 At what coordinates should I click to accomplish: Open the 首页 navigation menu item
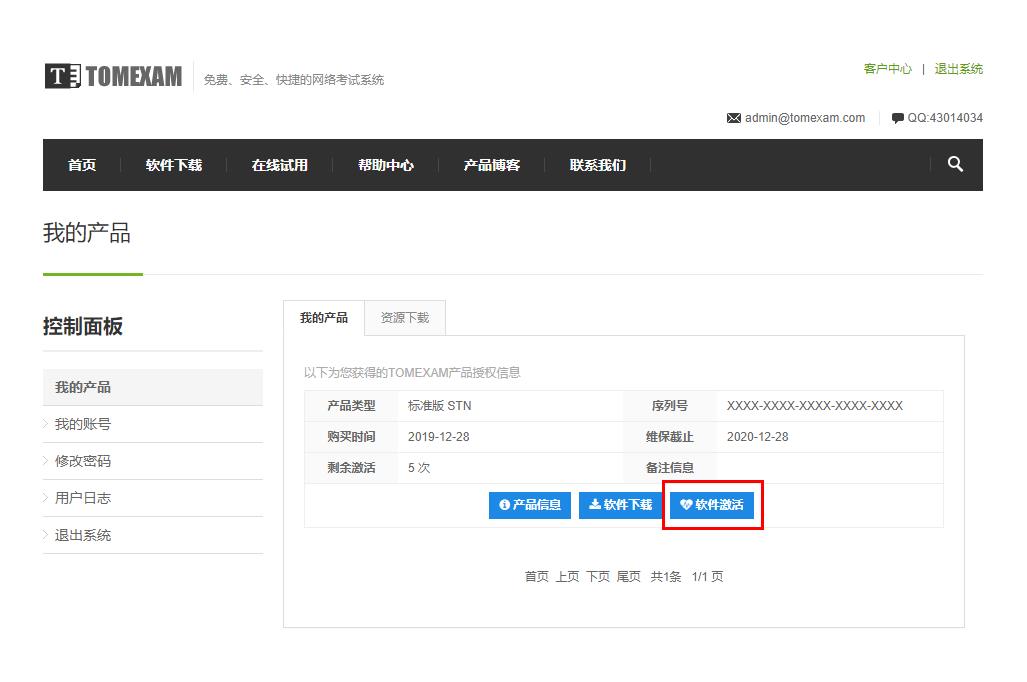pyautogui.click(x=82, y=165)
